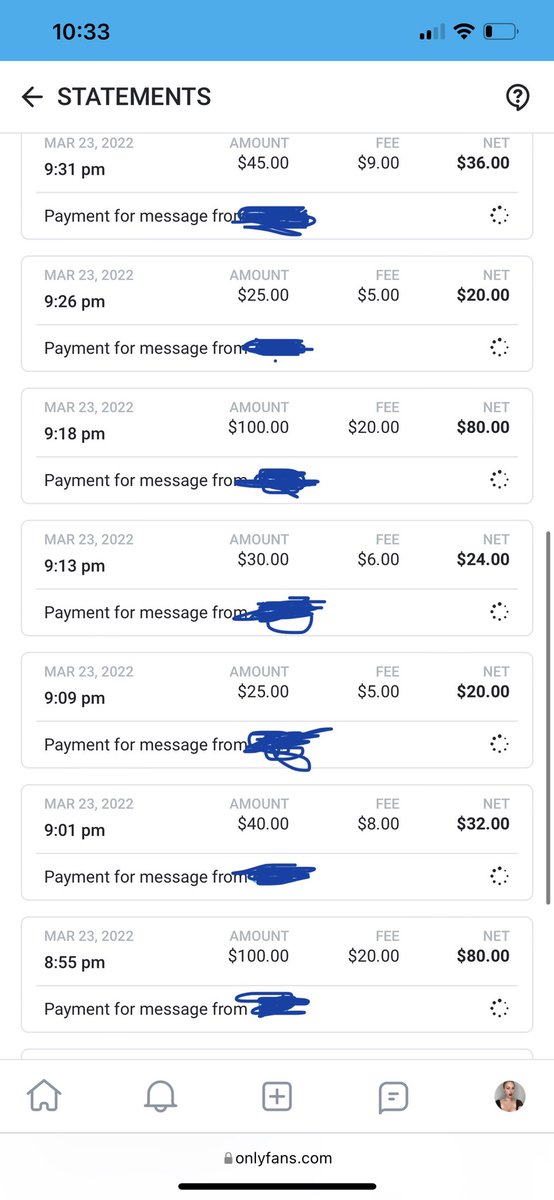The image size is (554, 1200).
Task: Tap the pending status icon for 9:13 pm payment
Action: coord(499,612)
